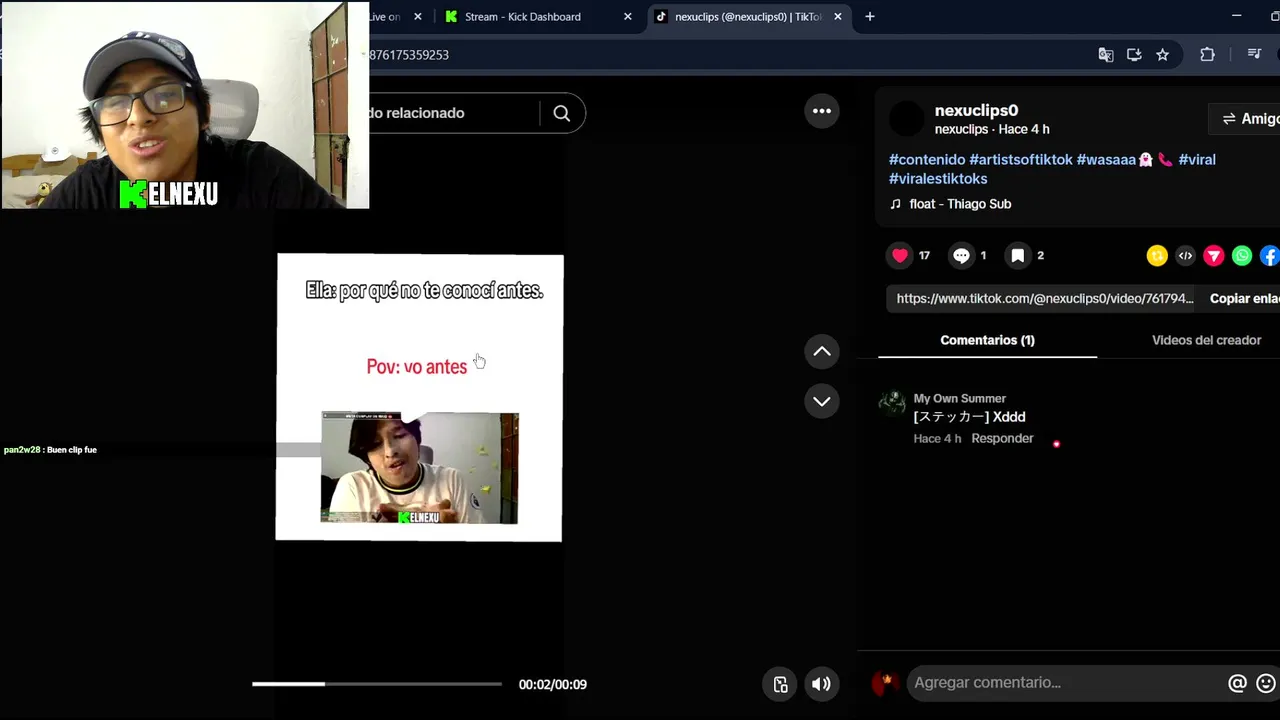Click your avatar beside comment box

(885, 683)
